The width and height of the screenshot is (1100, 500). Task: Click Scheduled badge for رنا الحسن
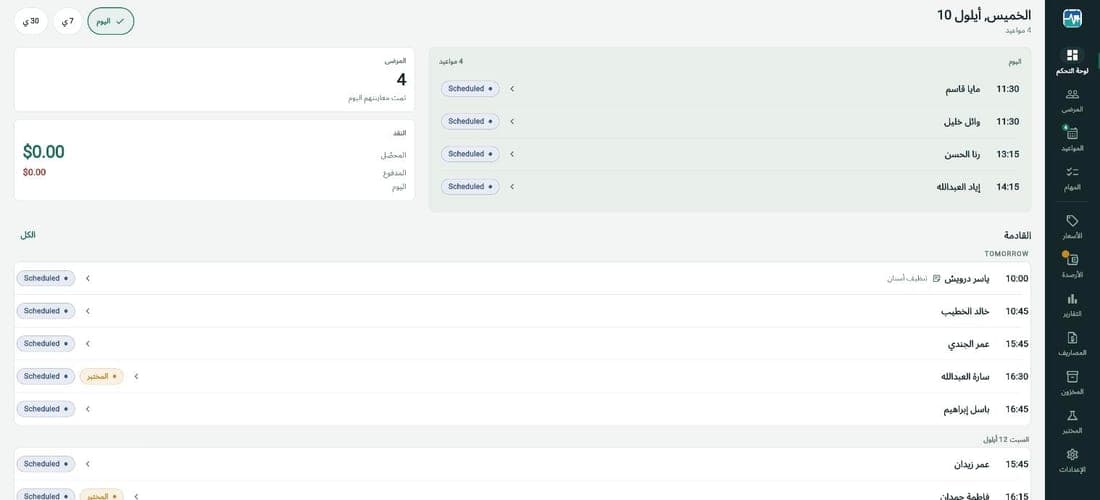click(x=470, y=154)
